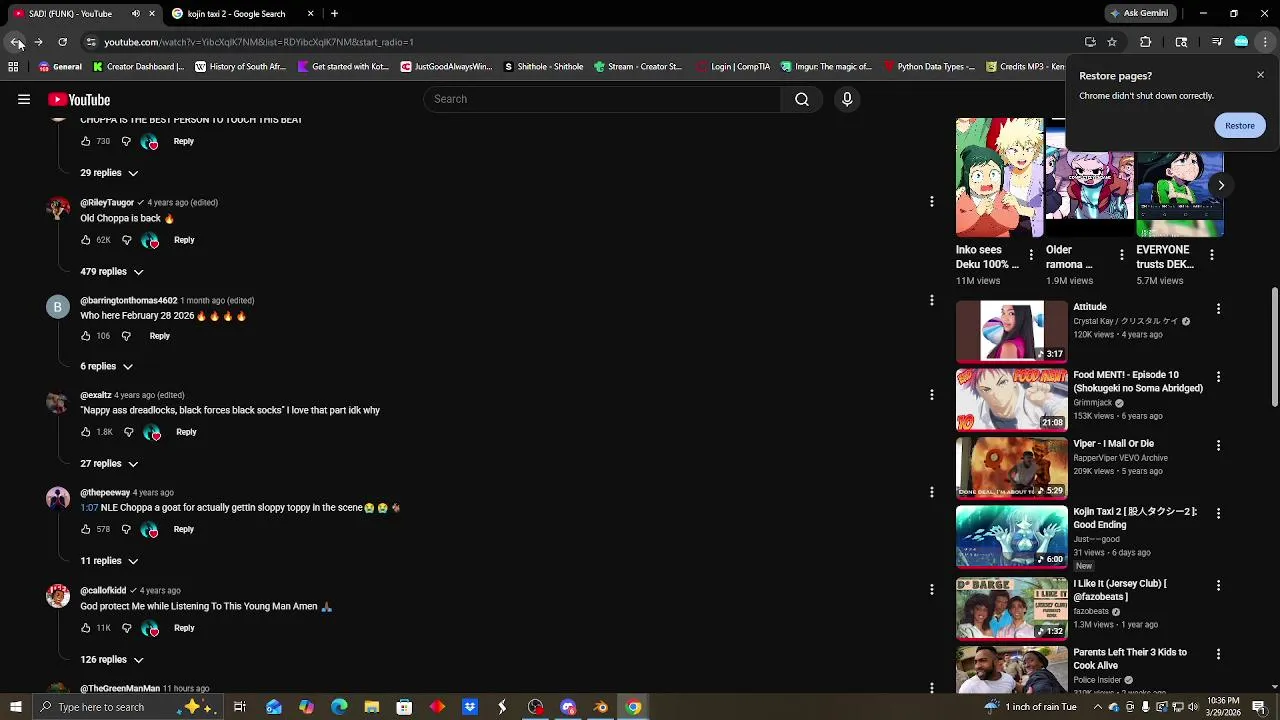This screenshot has width=1280, height=720.
Task: Open action menu for @barringtonthomas4602 comment
Action: [931, 300]
